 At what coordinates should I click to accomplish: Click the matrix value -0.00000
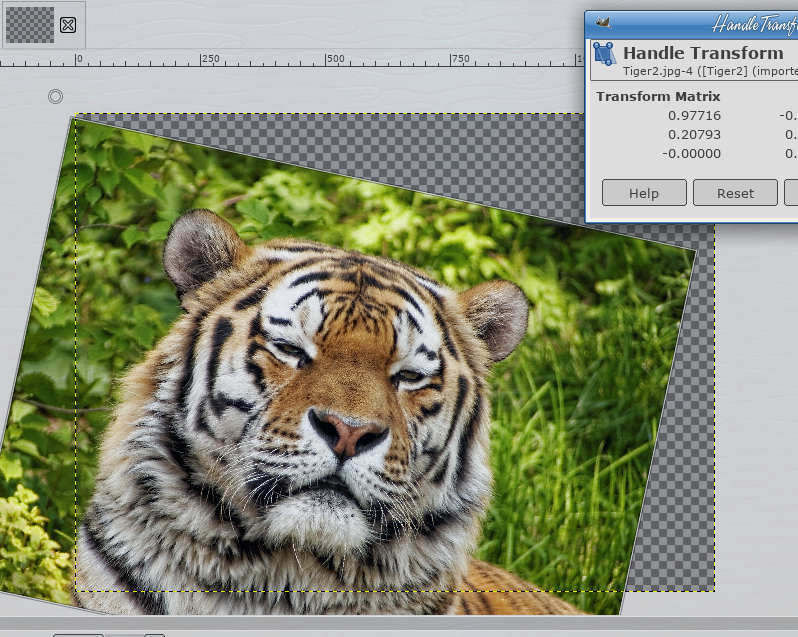coord(691,153)
